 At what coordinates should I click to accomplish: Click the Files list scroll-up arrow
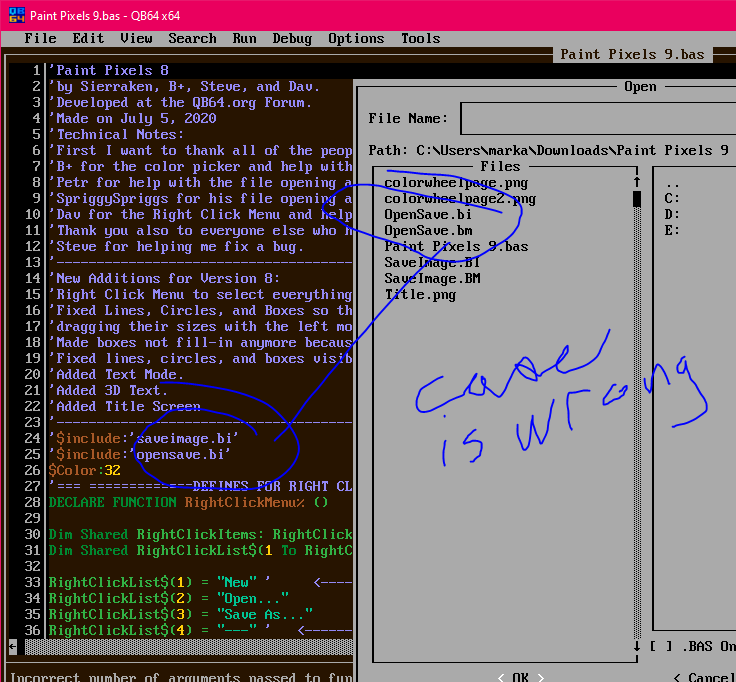pyautogui.click(x=636, y=182)
